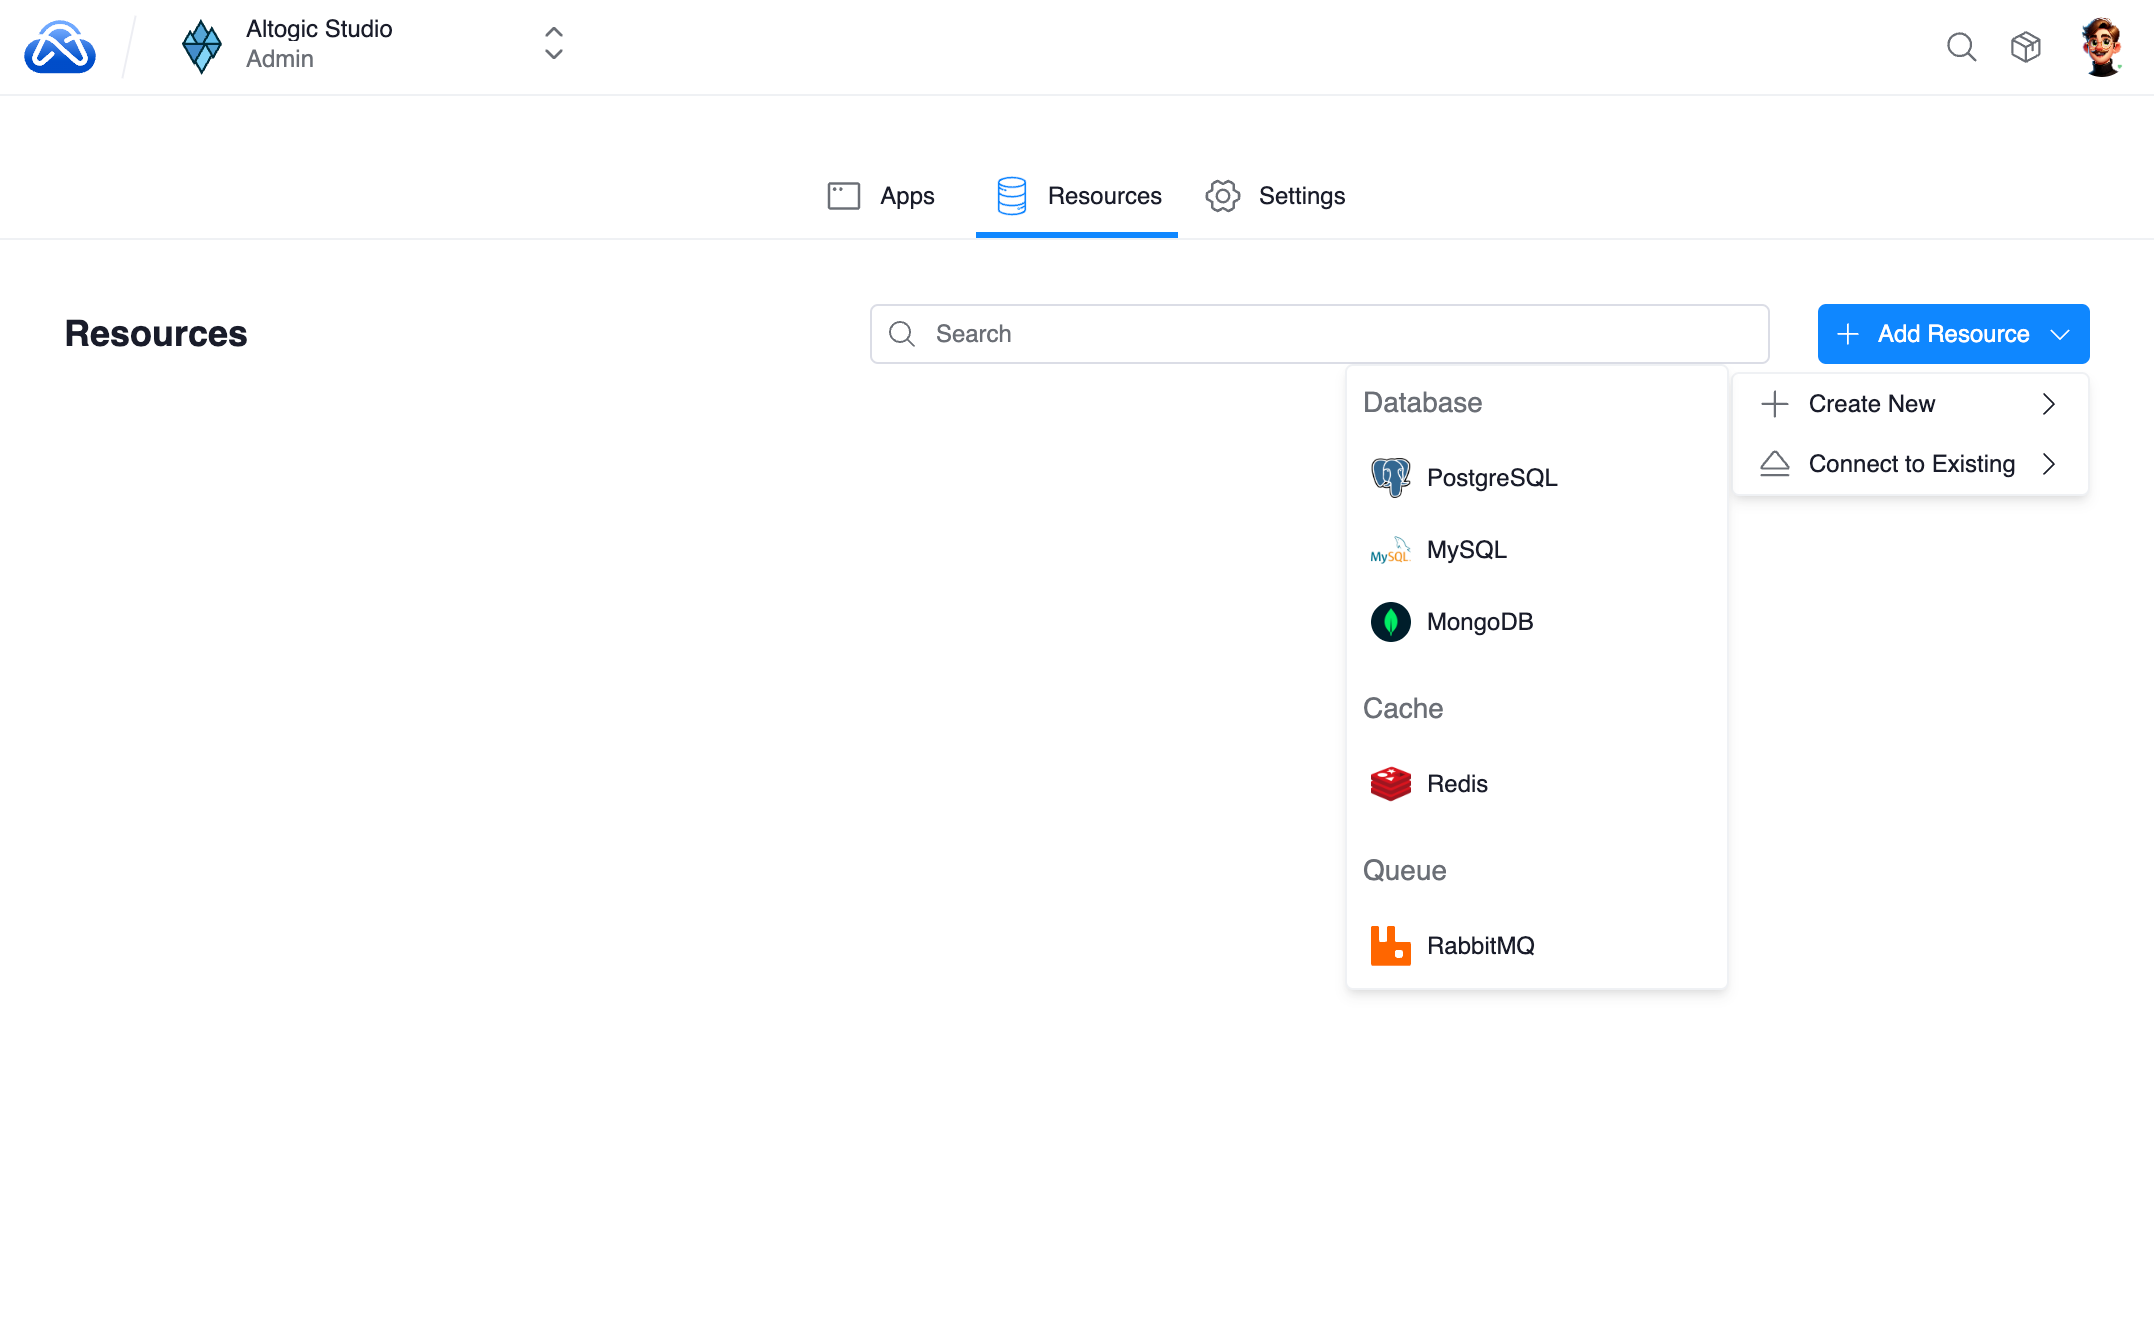Image resolution: width=2154 pixels, height=1344 pixels.
Task: Click the Altogic Studio organization diamond icon
Action: [201, 46]
